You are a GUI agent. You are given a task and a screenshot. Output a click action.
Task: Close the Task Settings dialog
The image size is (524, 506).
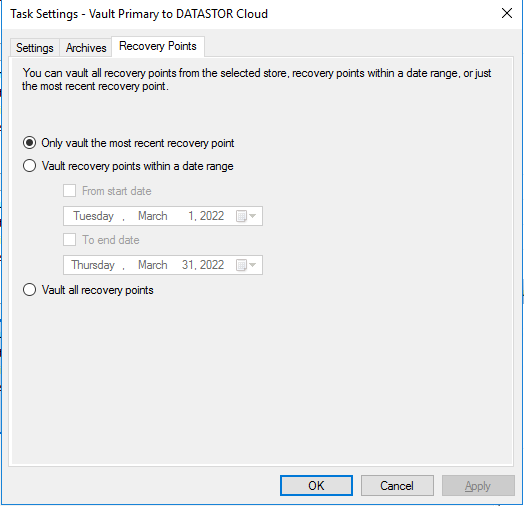pyautogui.click(x=507, y=13)
